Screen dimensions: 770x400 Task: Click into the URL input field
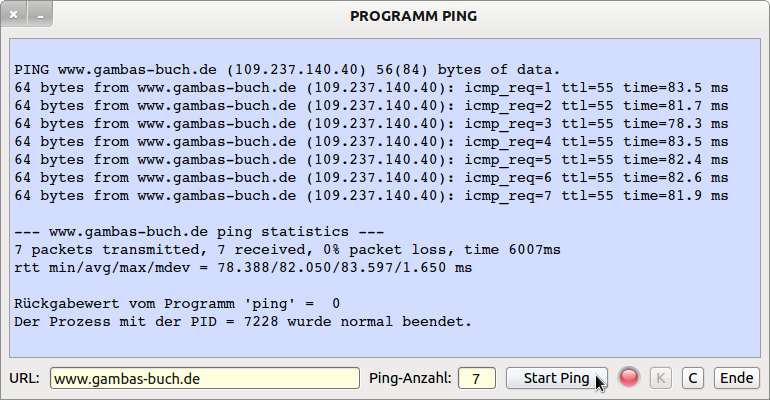[204, 378]
